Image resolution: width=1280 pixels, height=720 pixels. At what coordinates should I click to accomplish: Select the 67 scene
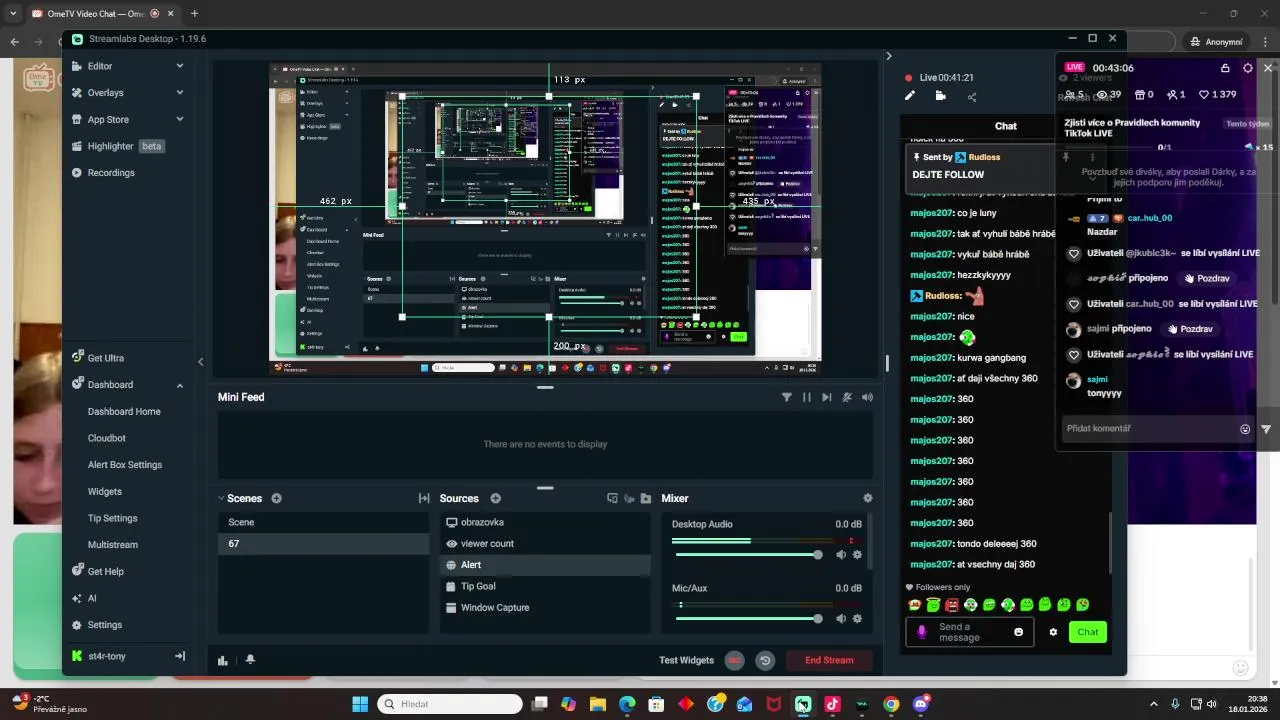click(323, 544)
